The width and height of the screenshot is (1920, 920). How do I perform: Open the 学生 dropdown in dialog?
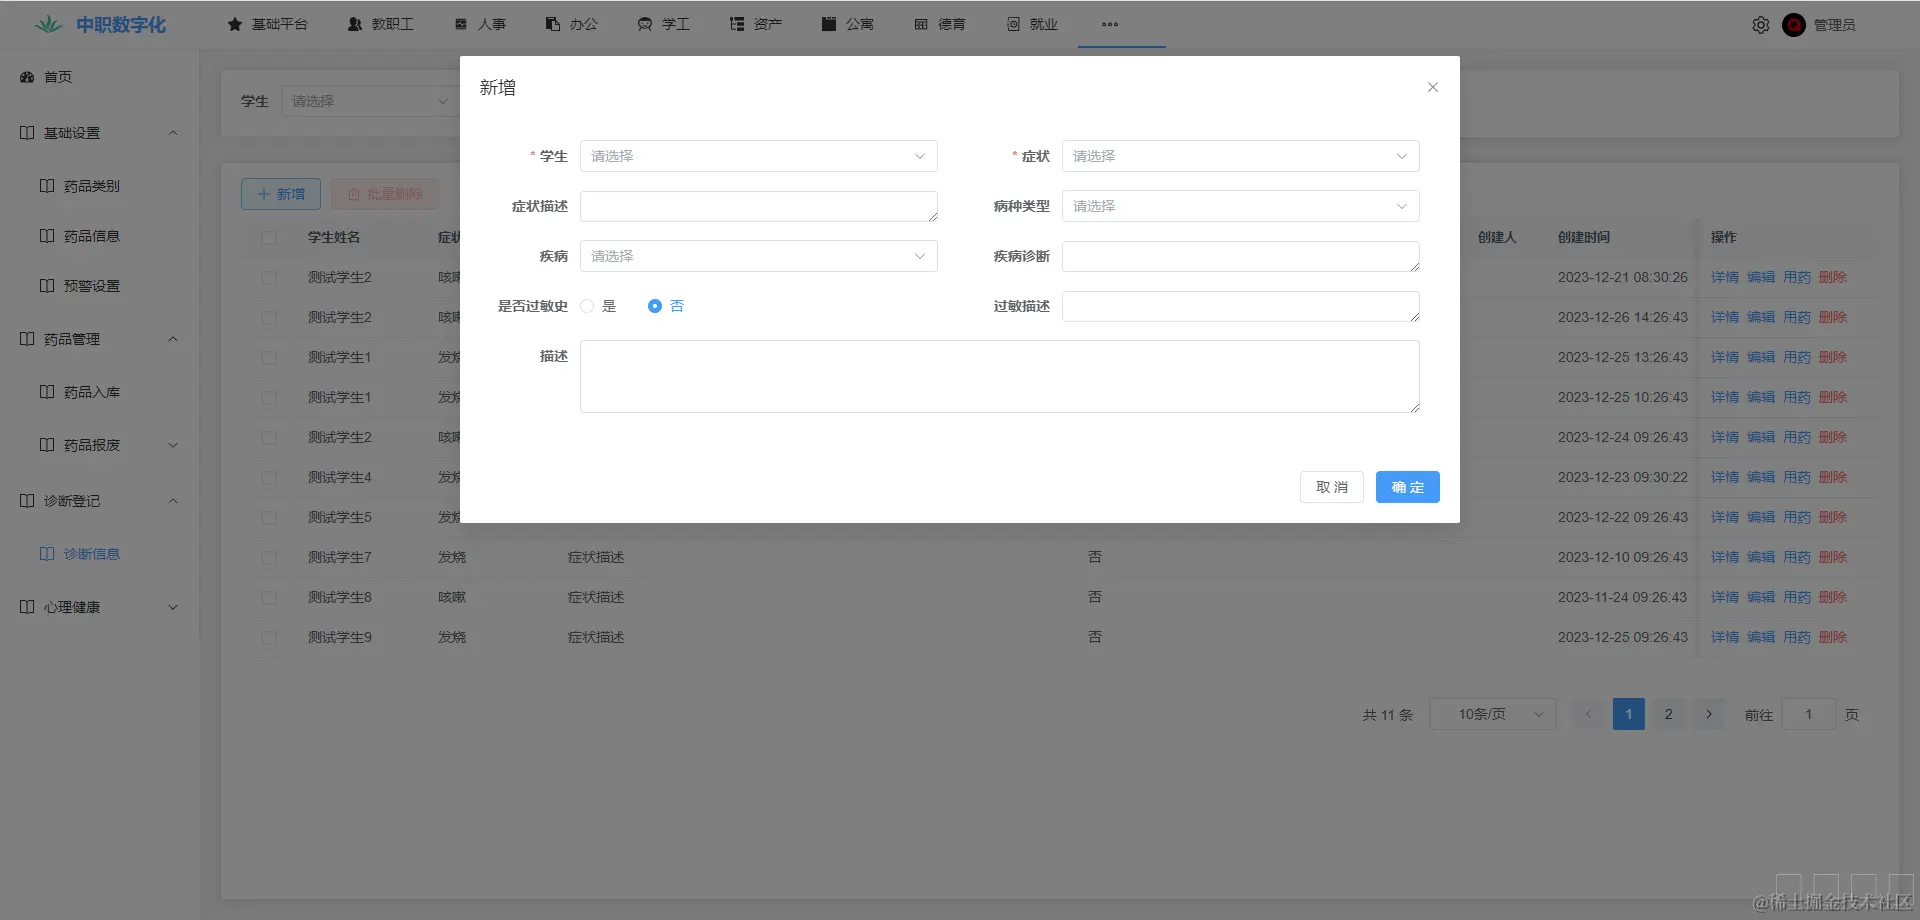point(759,156)
